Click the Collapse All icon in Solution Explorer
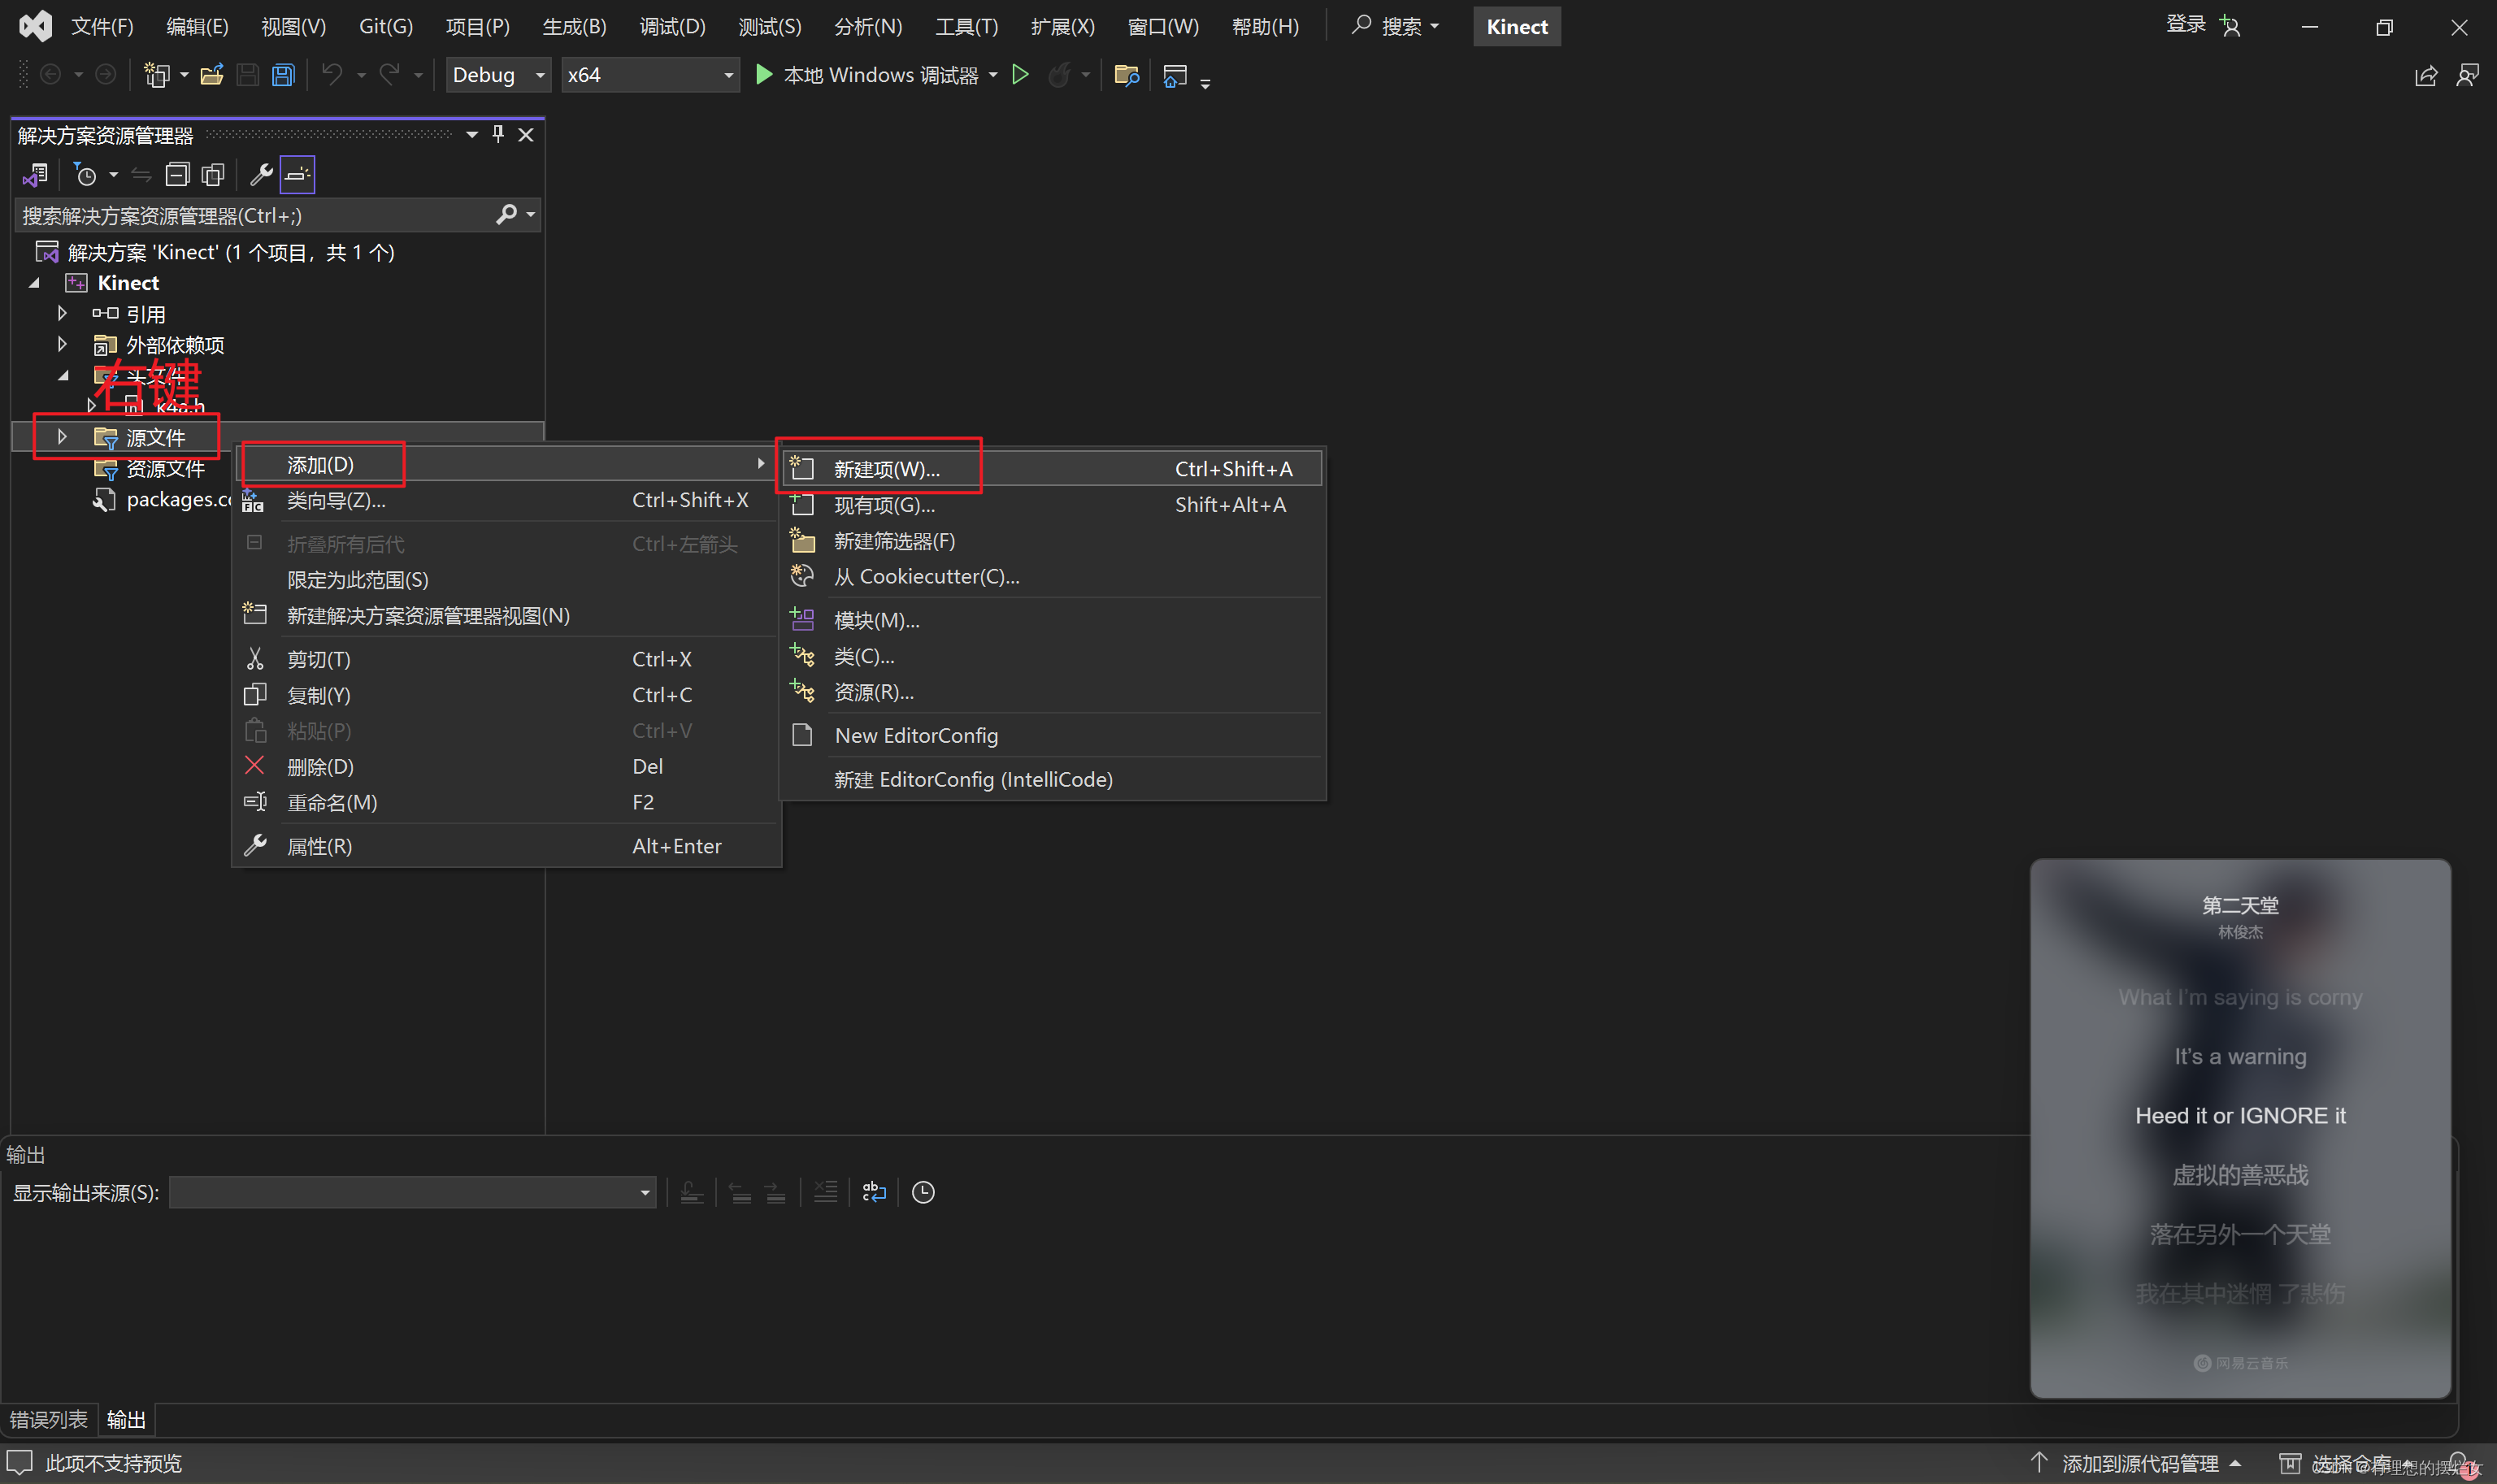This screenshot has width=2497, height=1484. (177, 175)
